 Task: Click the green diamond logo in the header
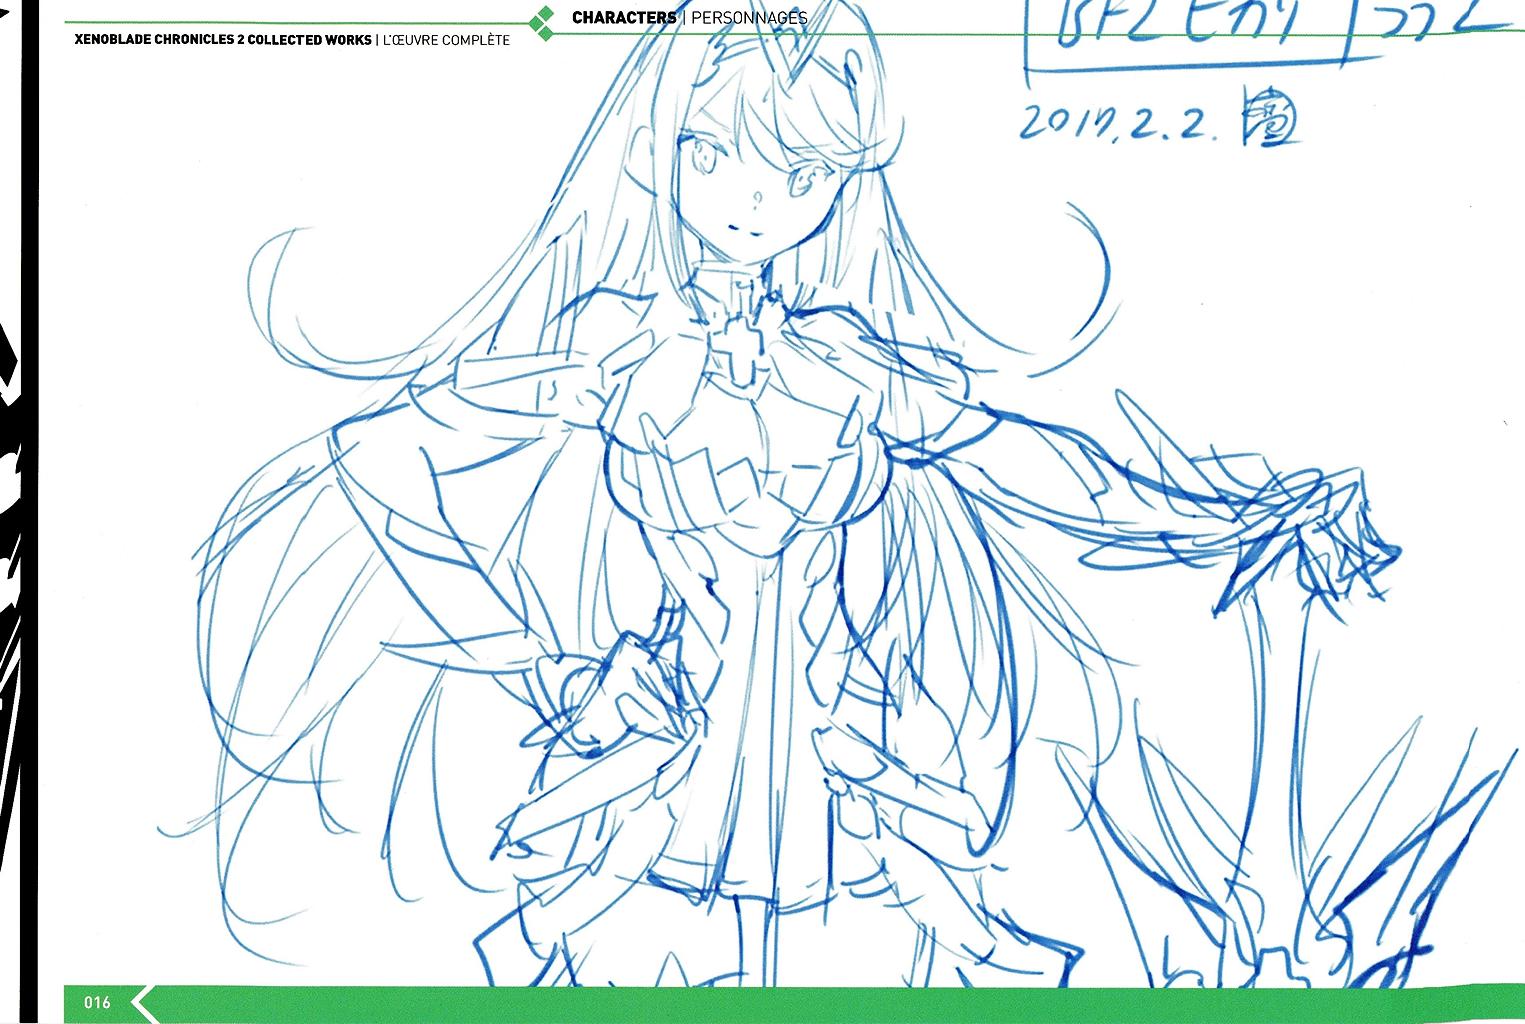pos(541,24)
